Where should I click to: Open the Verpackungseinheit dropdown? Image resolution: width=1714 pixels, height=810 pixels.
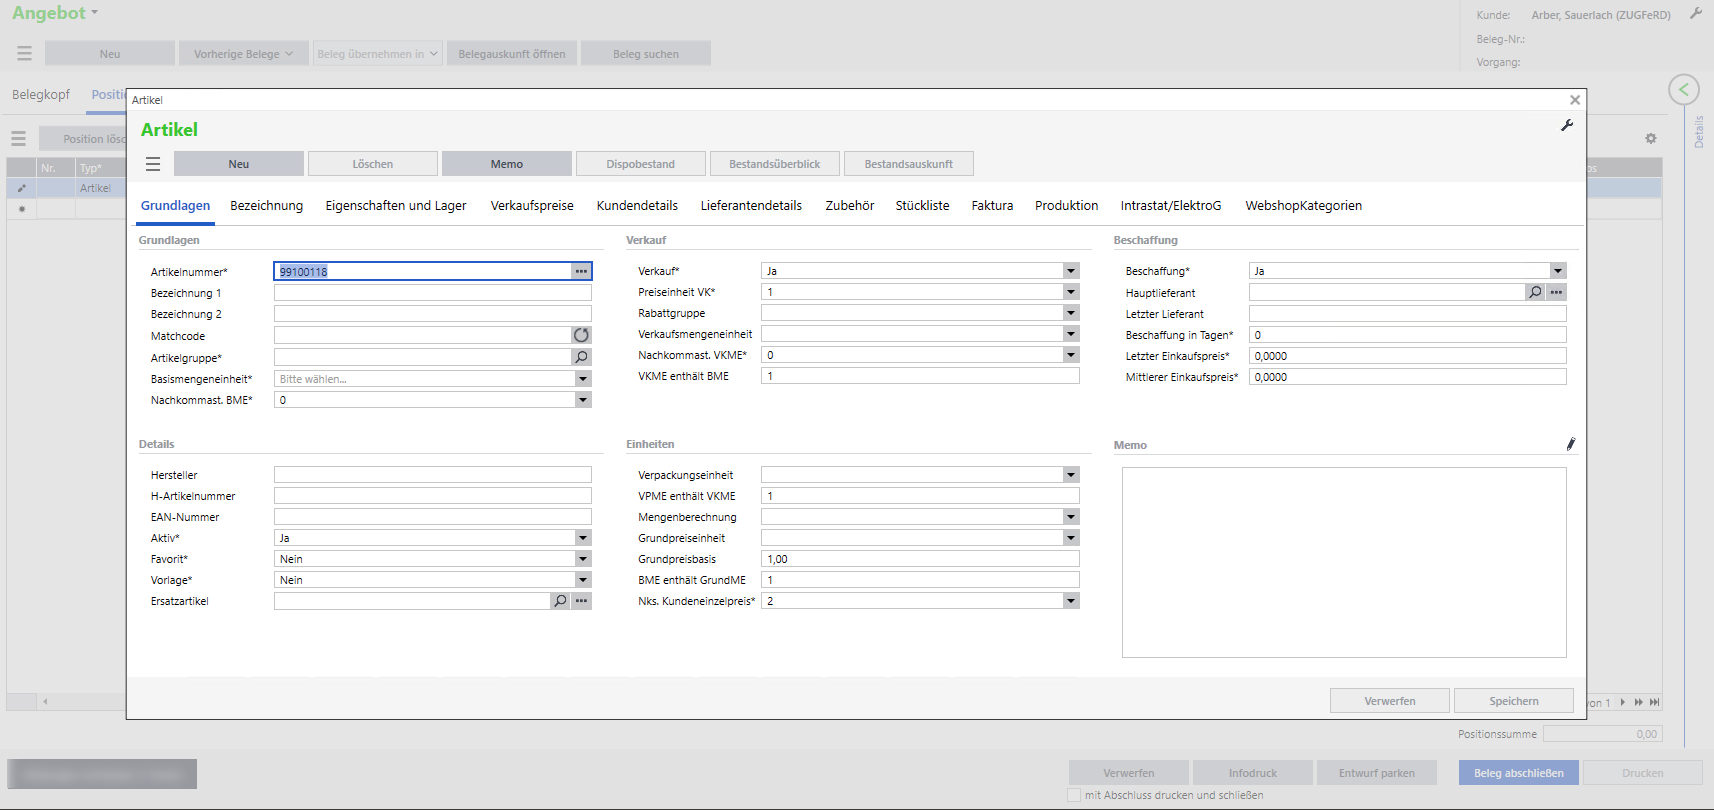click(1071, 475)
